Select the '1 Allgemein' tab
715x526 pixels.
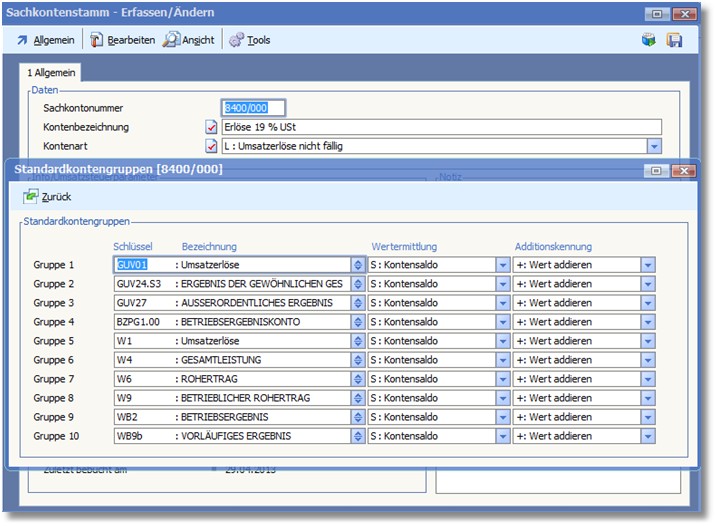point(50,73)
